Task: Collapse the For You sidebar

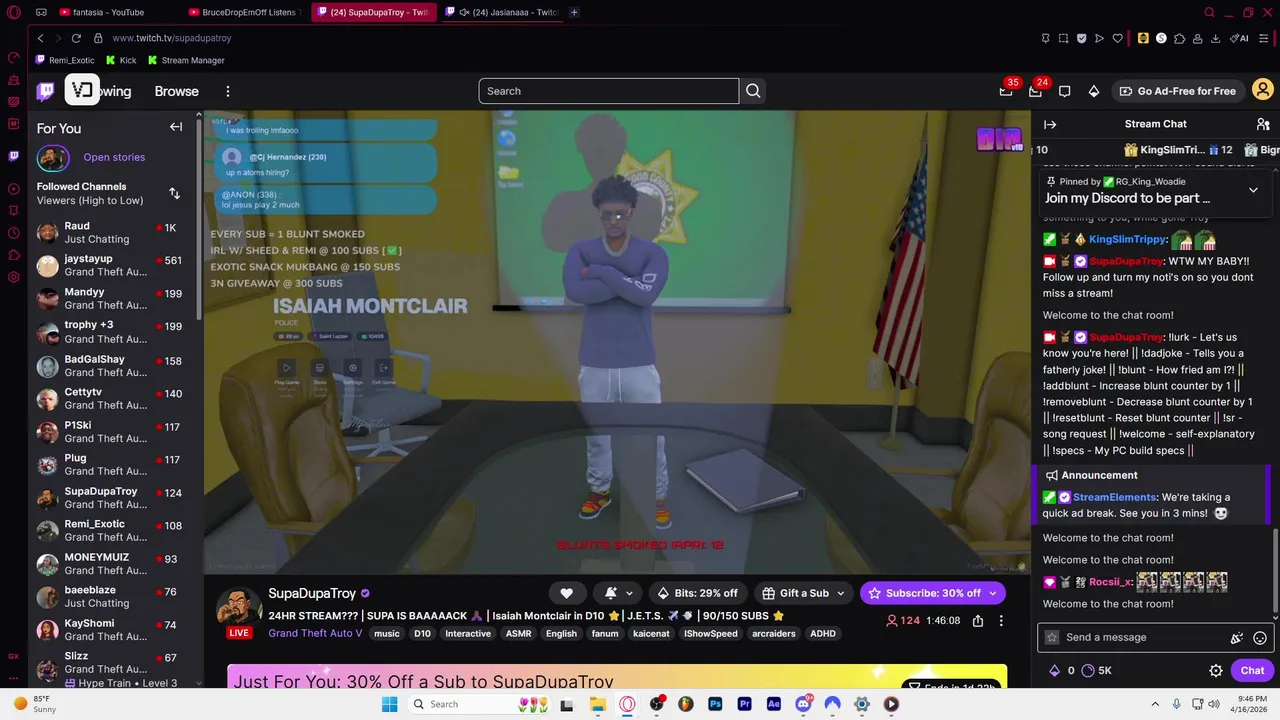Action: pyautogui.click(x=176, y=127)
